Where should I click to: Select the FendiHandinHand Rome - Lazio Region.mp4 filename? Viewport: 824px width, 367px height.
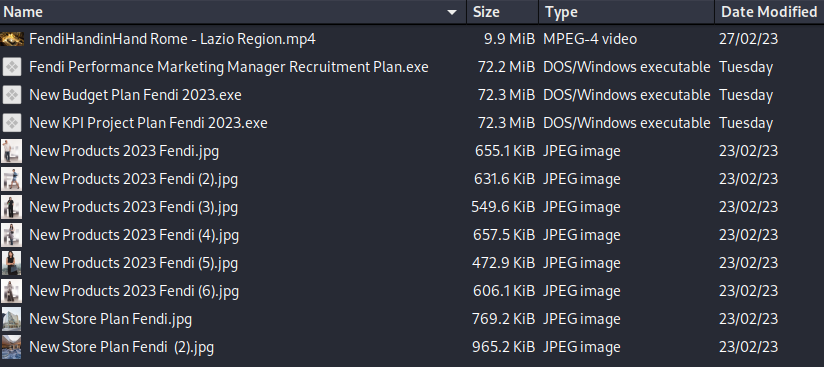(x=172, y=39)
